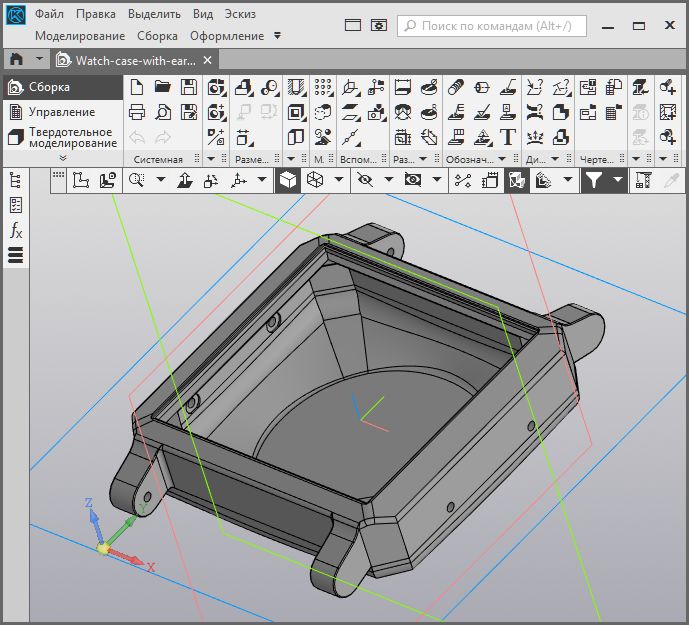Image resolution: width=689 pixels, height=625 pixels.
Task: Select the Сборка toolbar set in sidebar
Action: coord(63,87)
